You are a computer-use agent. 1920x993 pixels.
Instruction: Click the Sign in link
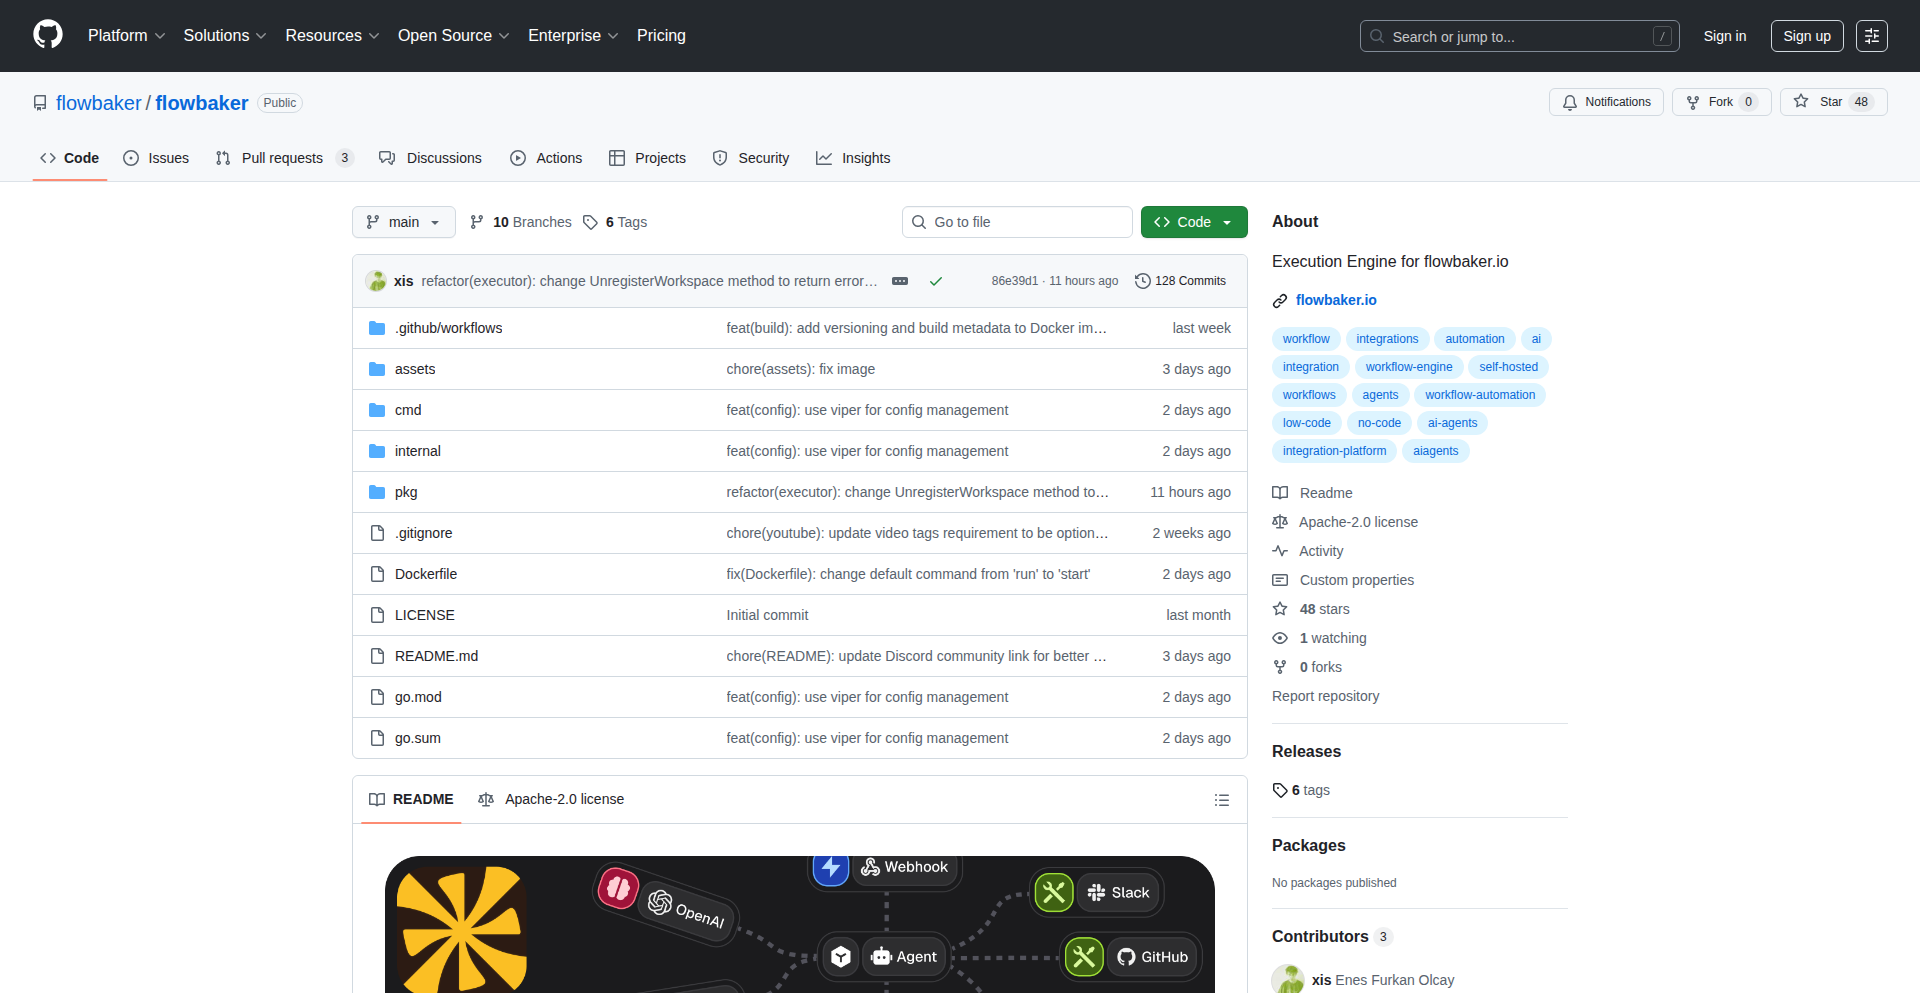1725,36
